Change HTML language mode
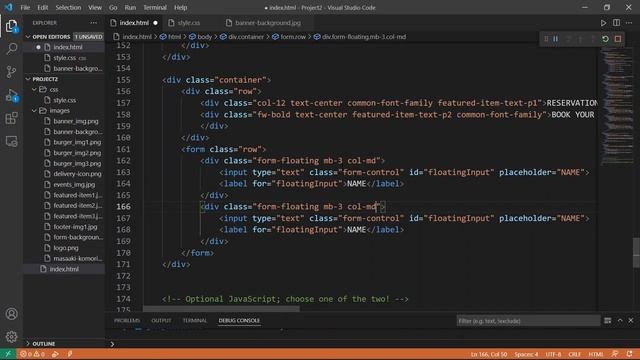 click(596, 354)
